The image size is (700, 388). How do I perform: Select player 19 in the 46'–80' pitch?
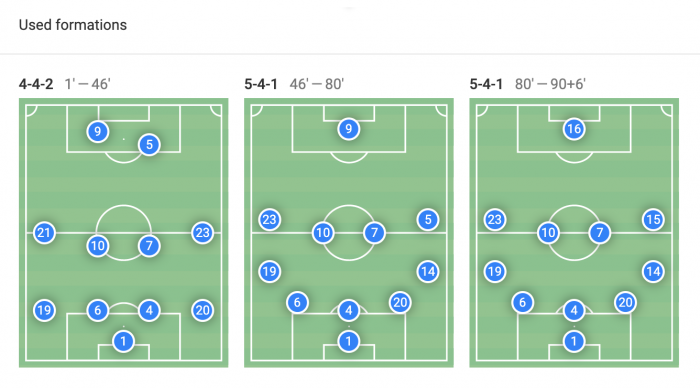270,271
